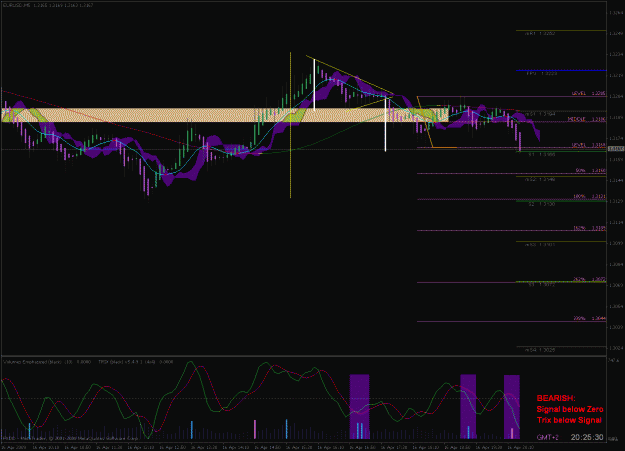Click the GMT+2 timezone label
The image size is (625, 451).
click(x=547, y=437)
